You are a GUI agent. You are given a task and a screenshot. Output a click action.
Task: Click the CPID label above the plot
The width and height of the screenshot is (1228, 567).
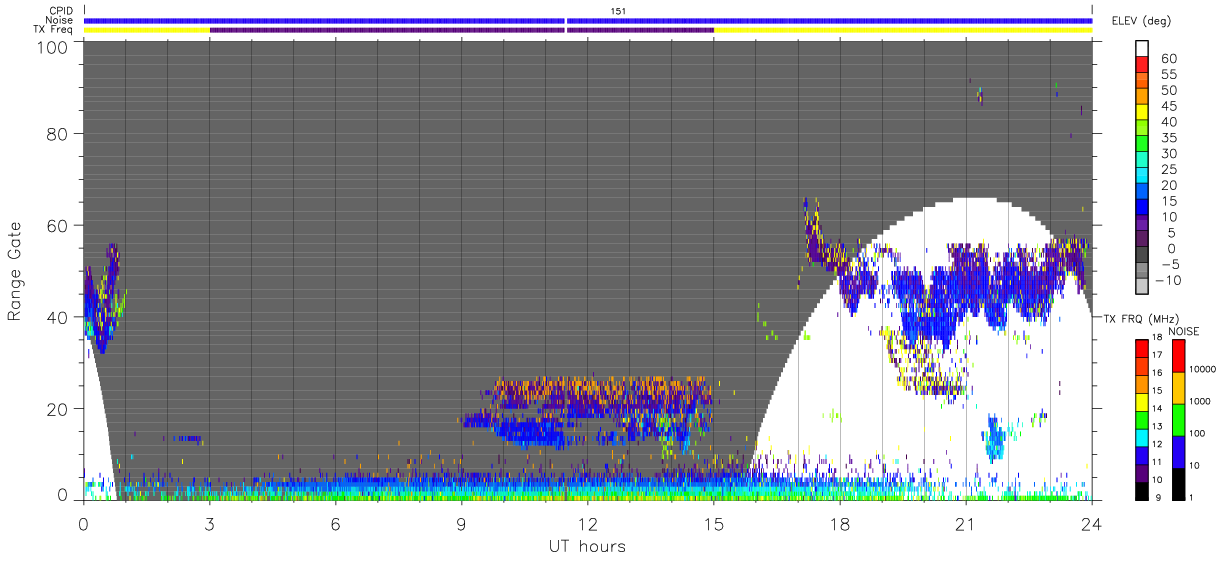click(60, 11)
